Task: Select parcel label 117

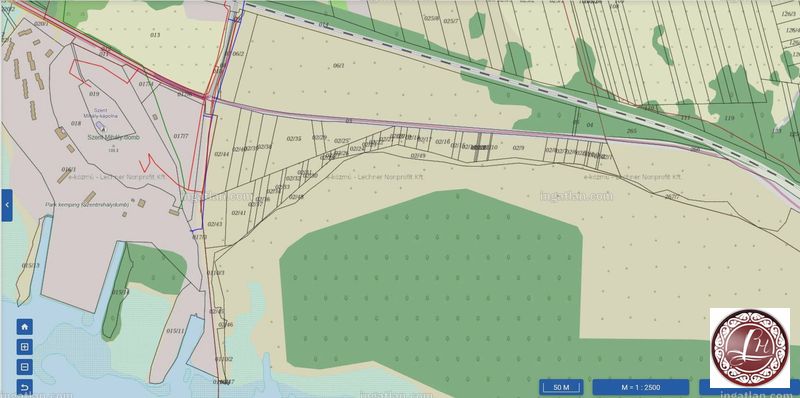Action: tap(686, 117)
